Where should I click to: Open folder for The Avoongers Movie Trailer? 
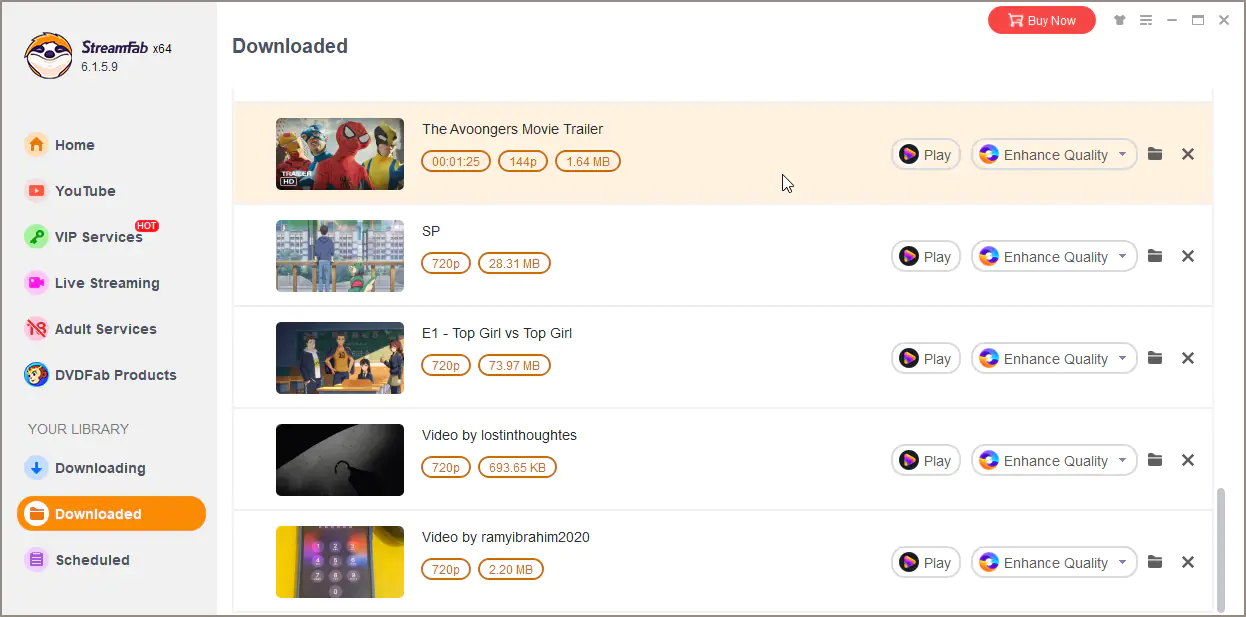(x=1155, y=154)
